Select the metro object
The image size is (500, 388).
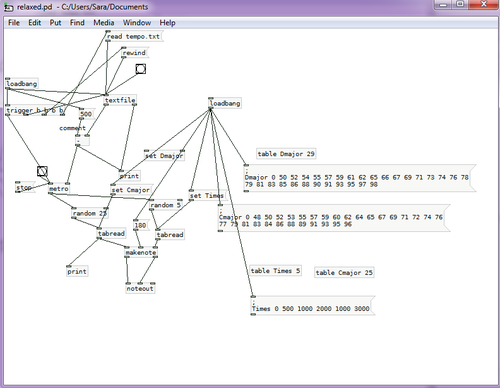point(59,188)
